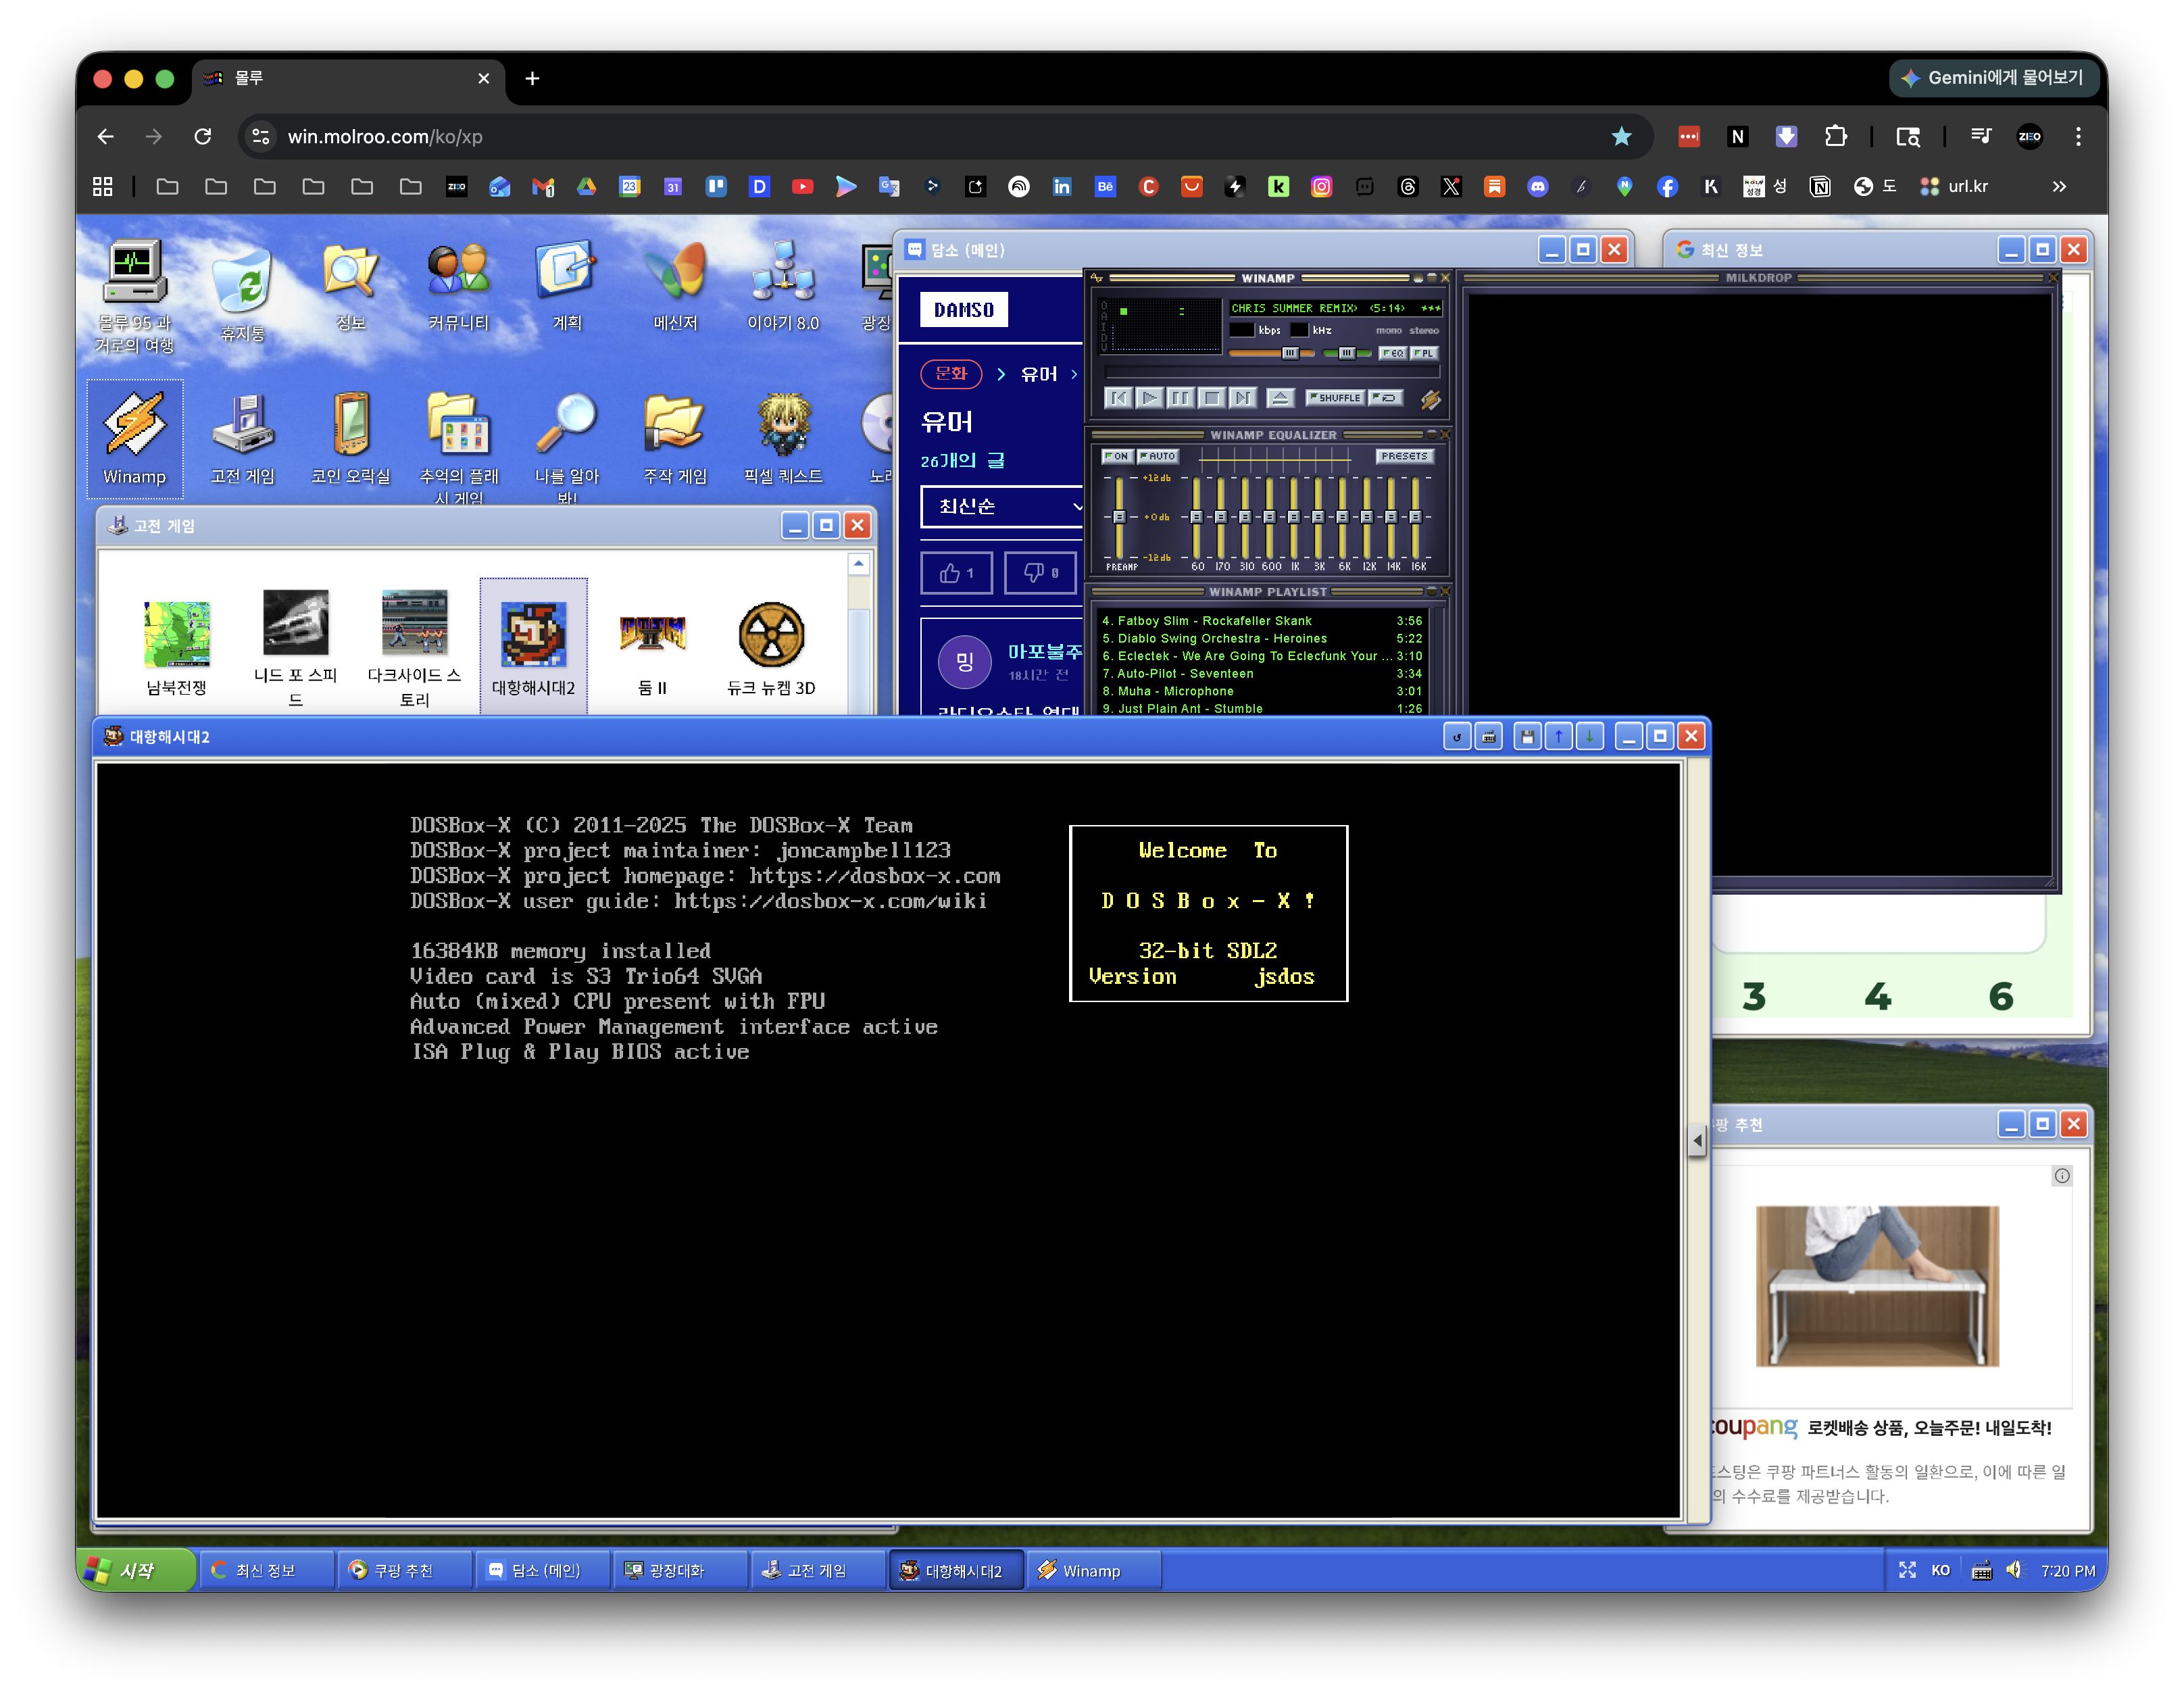Viewport: 2184px width, 1692px height.
Task: Click the scroll-up arrow in the 고전 게임 window
Action: pos(859,565)
